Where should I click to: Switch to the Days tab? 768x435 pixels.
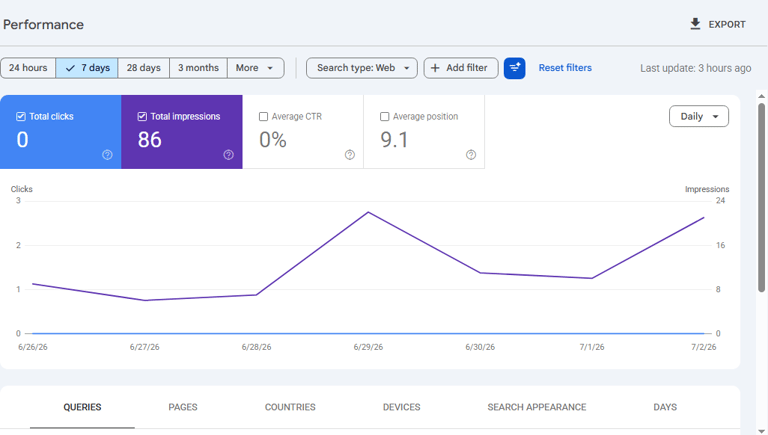[665, 407]
